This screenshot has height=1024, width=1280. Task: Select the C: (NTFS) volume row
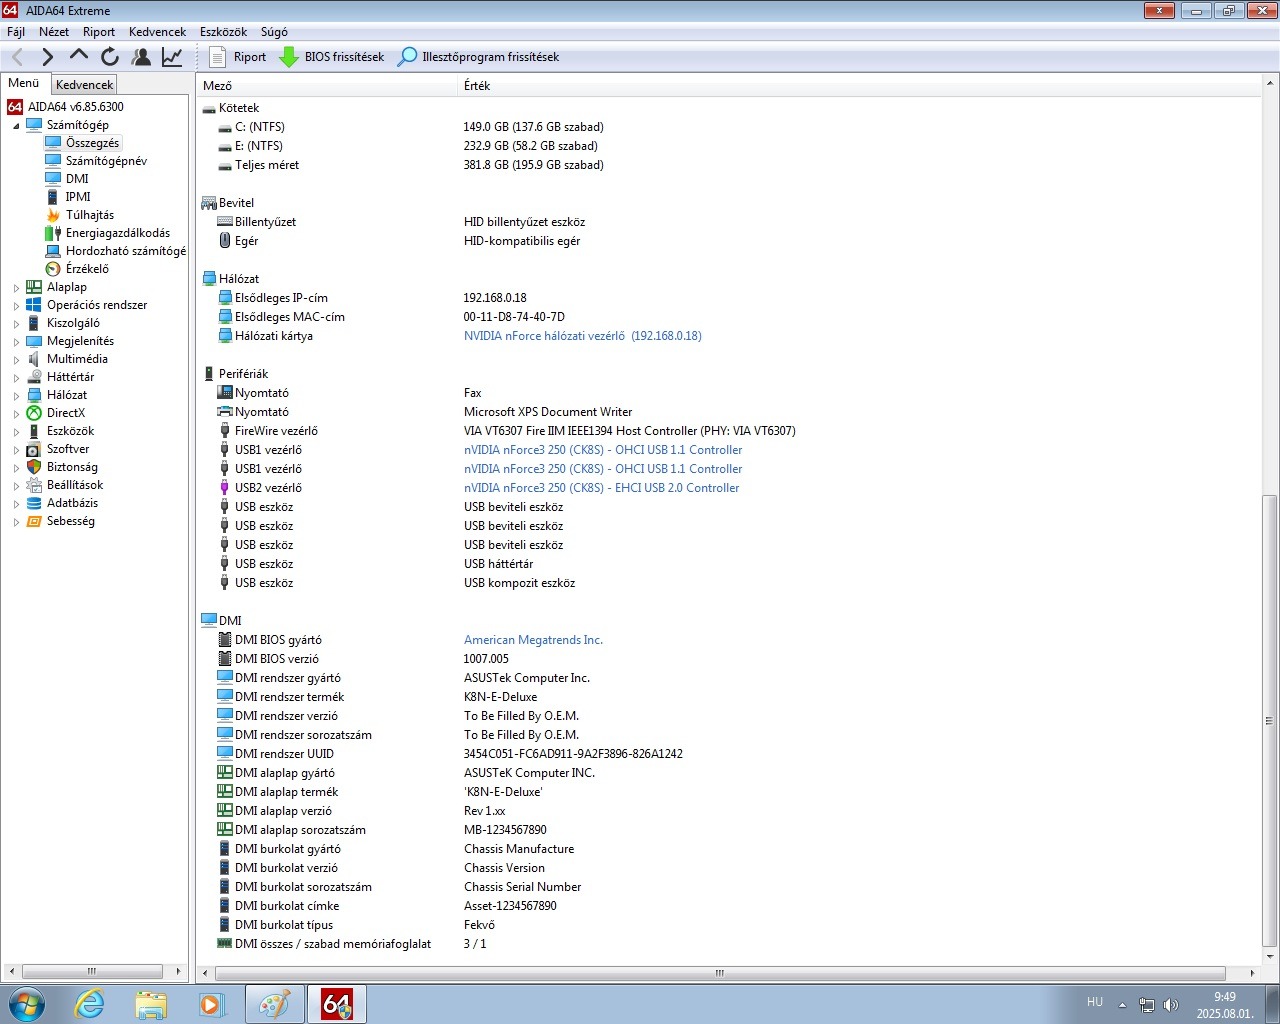730,127
